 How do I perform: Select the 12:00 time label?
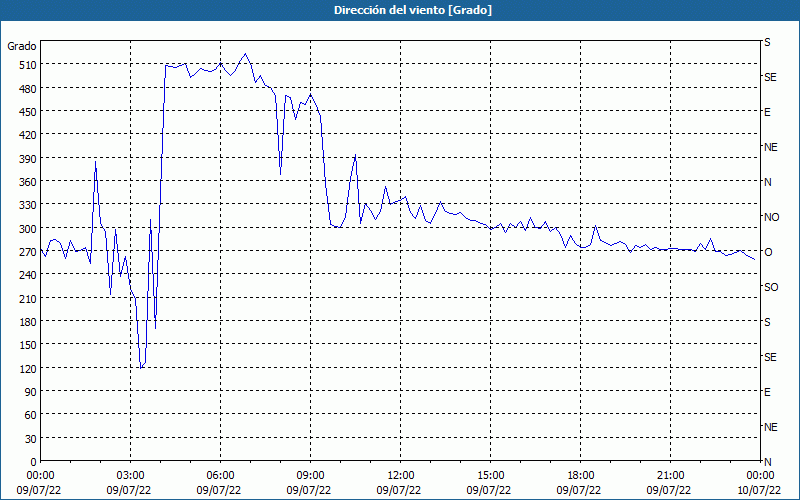pos(401,476)
